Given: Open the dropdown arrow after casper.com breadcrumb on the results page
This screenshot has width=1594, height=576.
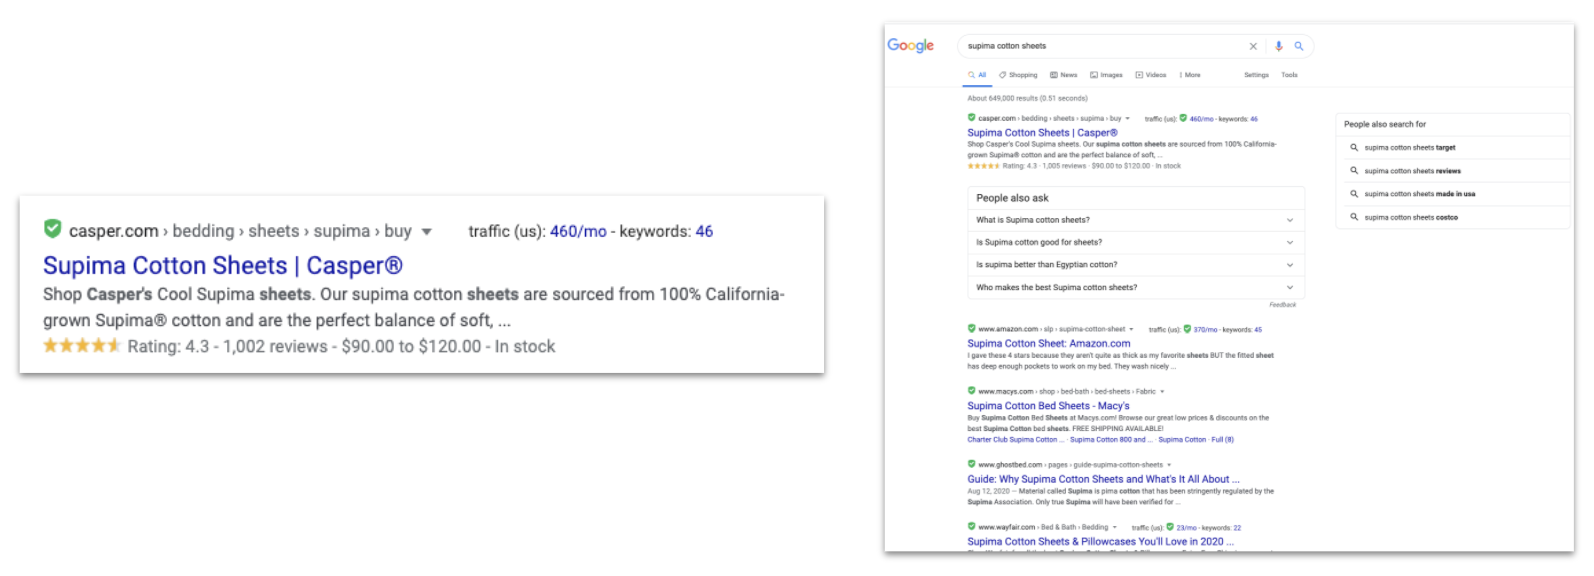Looking at the screenshot, I should (1128, 119).
